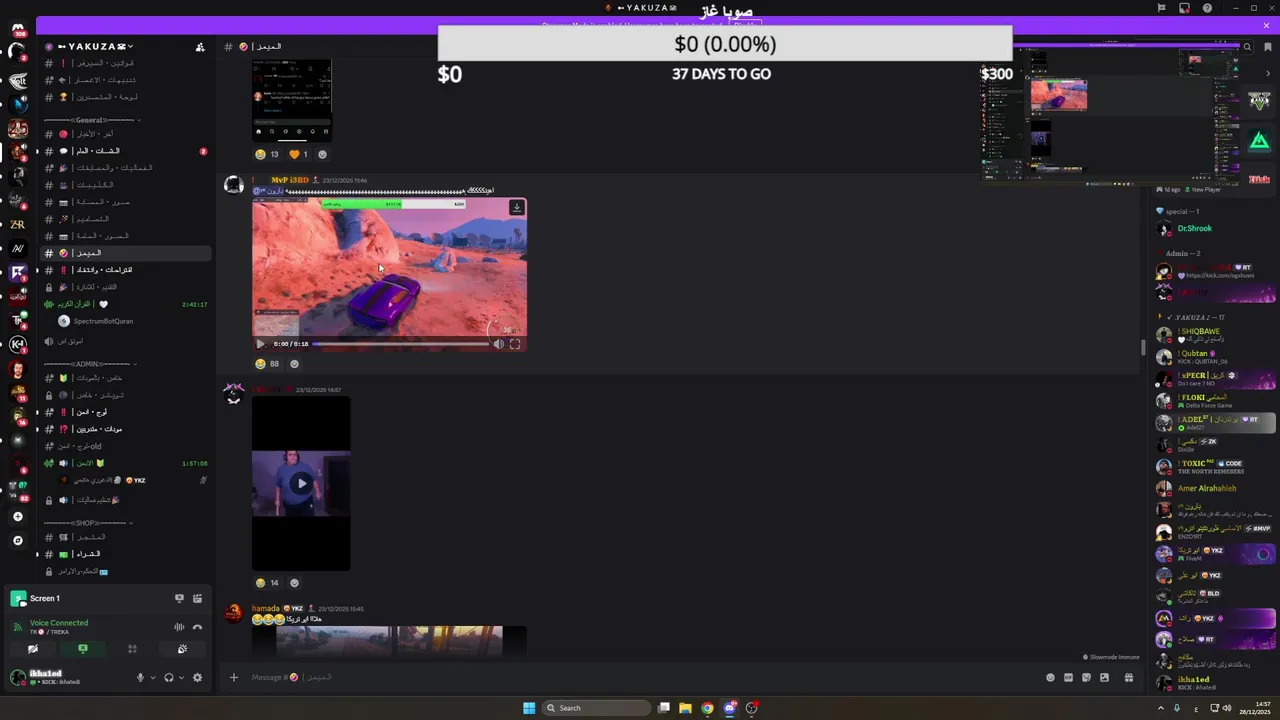Add the laughing reaction with 14 count
The image size is (1280, 720).
pos(267,583)
